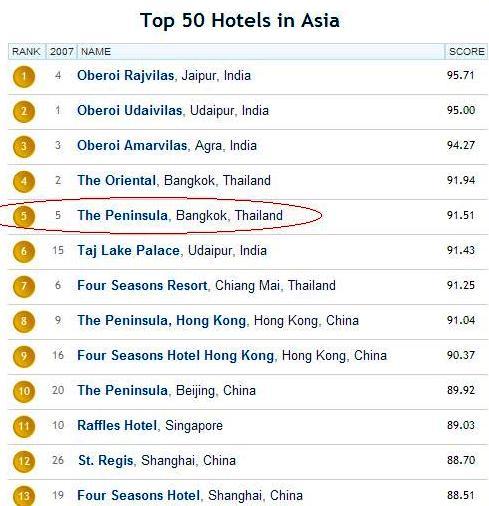This screenshot has height=506, width=489.
Task: Click the gold rank 1 badge
Action: coord(24,77)
